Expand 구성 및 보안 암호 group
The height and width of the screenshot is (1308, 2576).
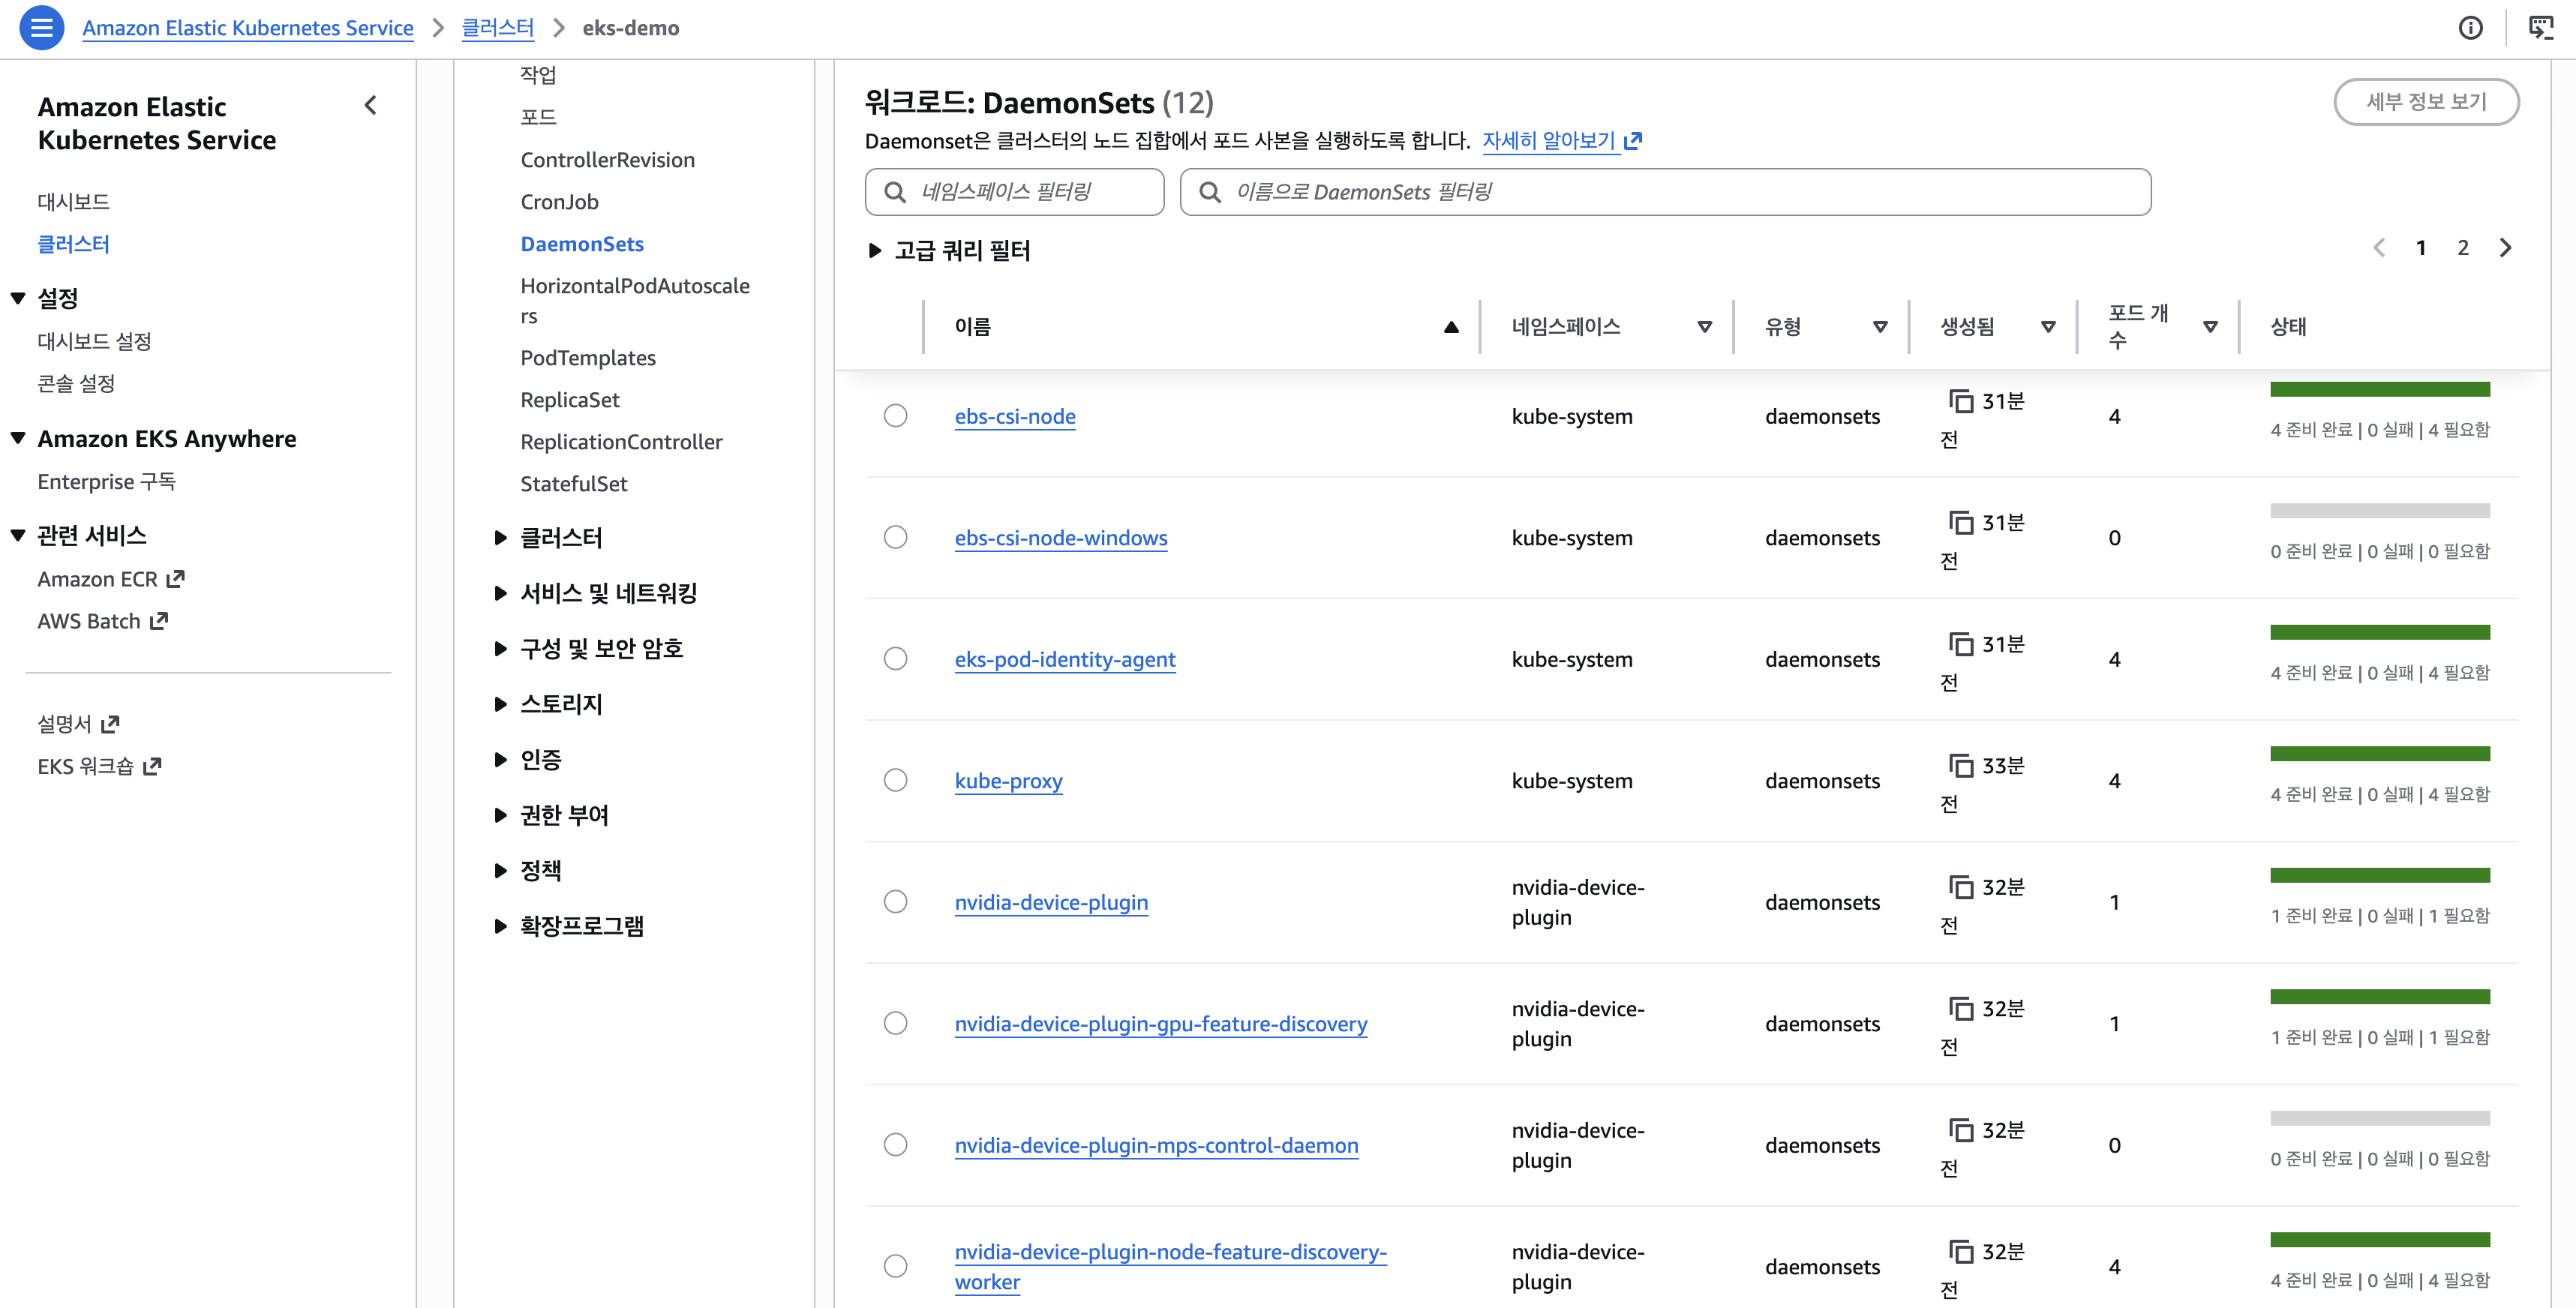tap(501, 649)
